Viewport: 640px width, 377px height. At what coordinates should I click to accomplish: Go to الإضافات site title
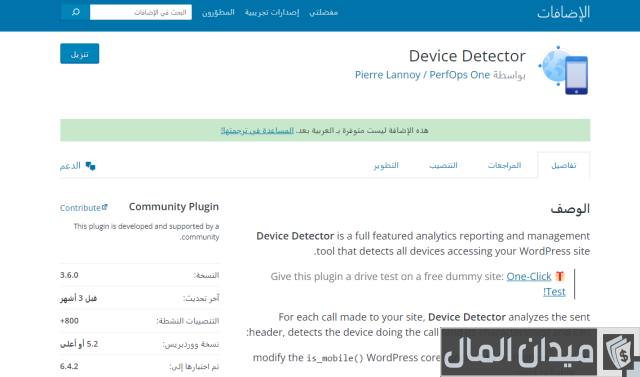coord(563,13)
